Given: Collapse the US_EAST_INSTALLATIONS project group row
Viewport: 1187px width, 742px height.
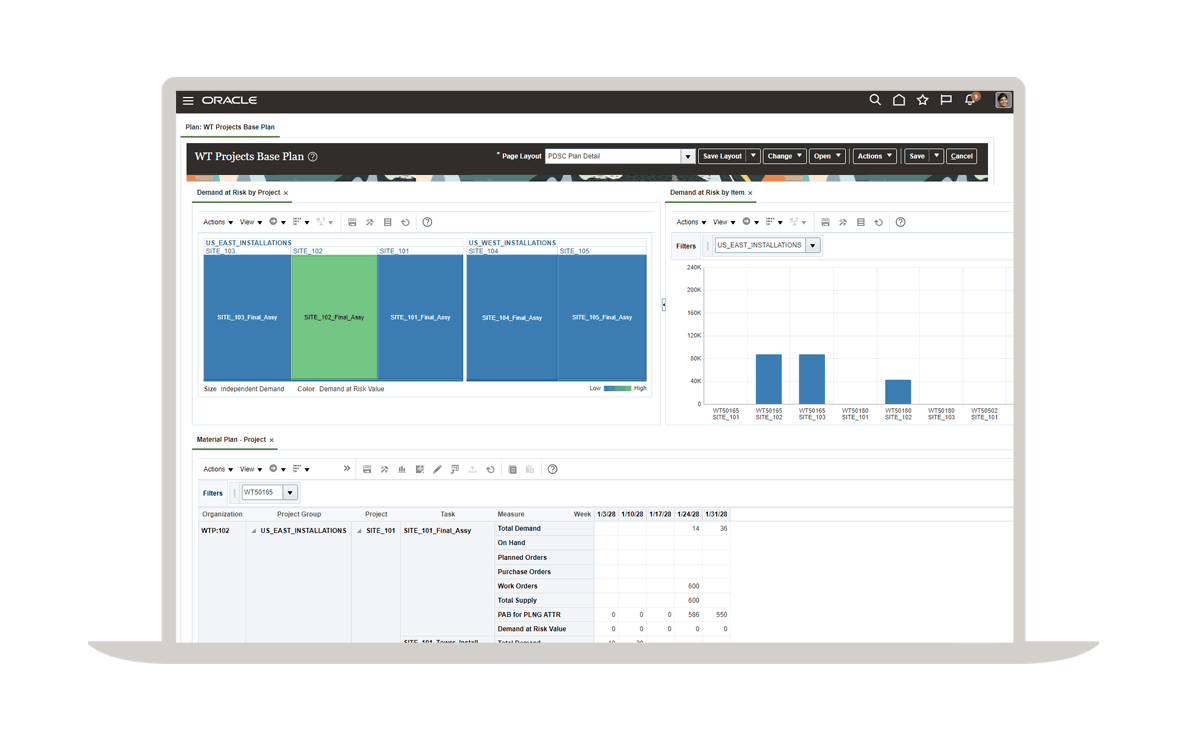Looking at the screenshot, I should pos(254,531).
